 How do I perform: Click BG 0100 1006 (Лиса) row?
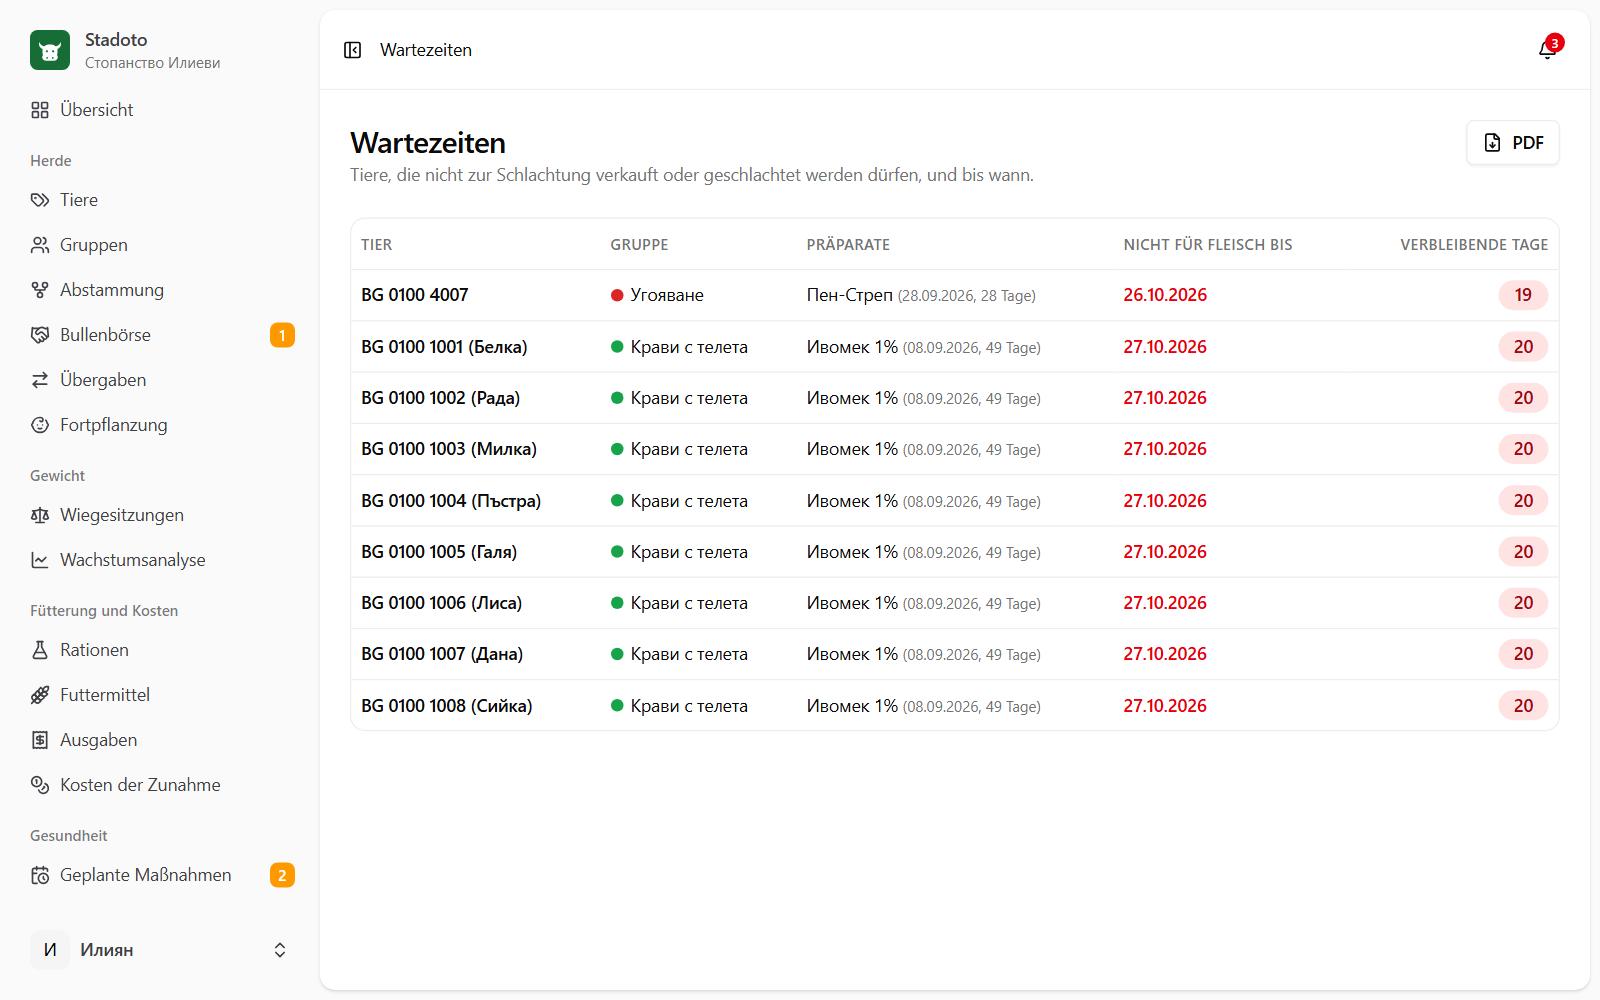954,603
